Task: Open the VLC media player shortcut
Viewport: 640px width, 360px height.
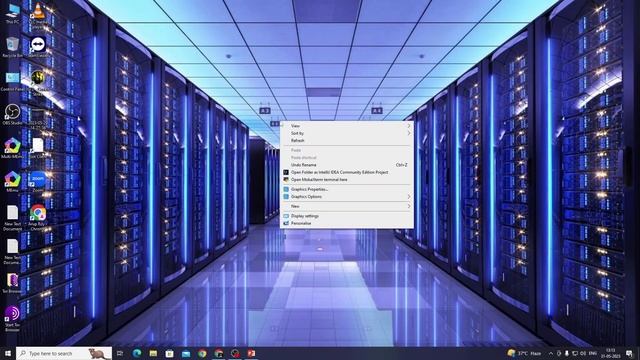Action: click(x=38, y=15)
